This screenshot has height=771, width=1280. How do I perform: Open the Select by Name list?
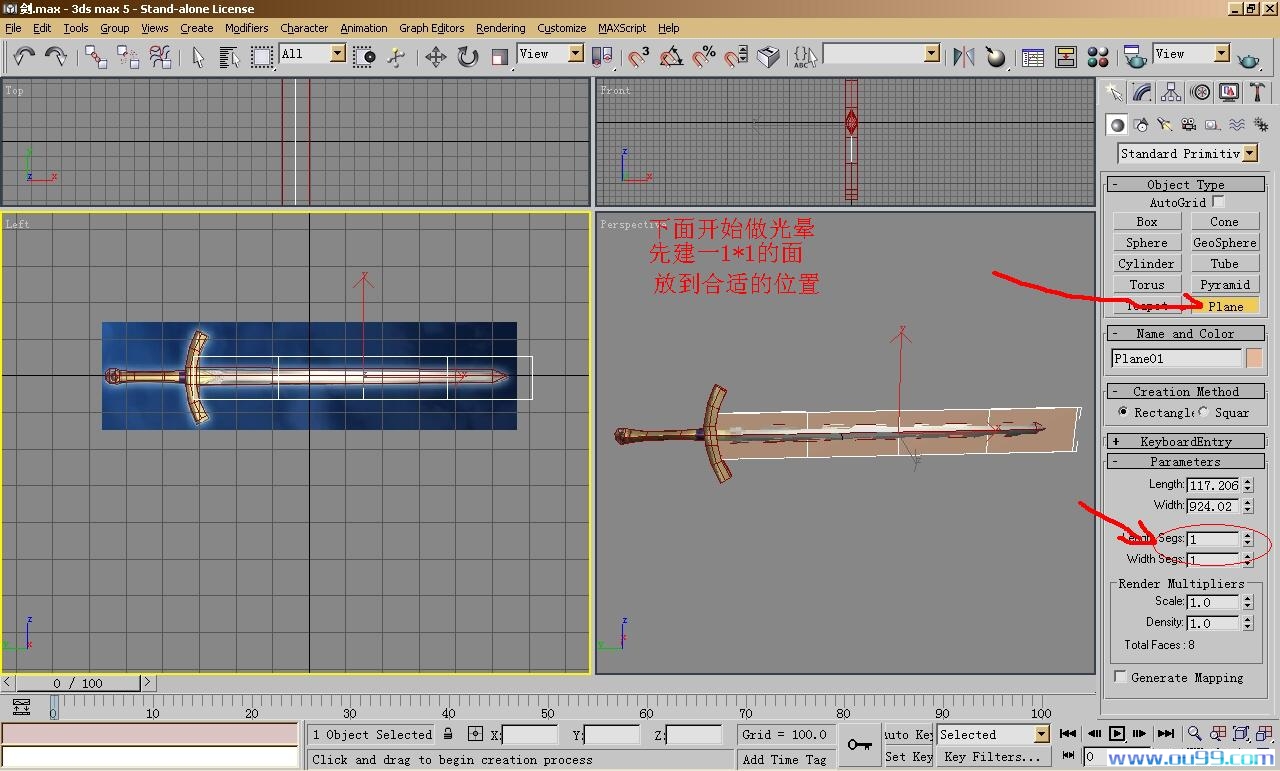tap(229, 57)
